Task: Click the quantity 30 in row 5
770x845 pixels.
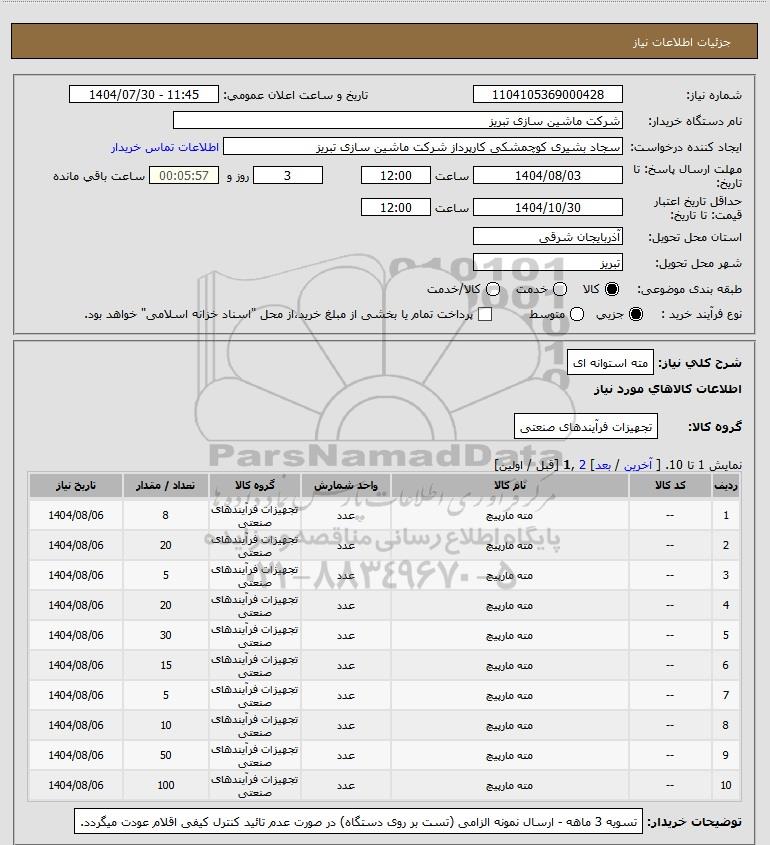Action: coord(165,635)
